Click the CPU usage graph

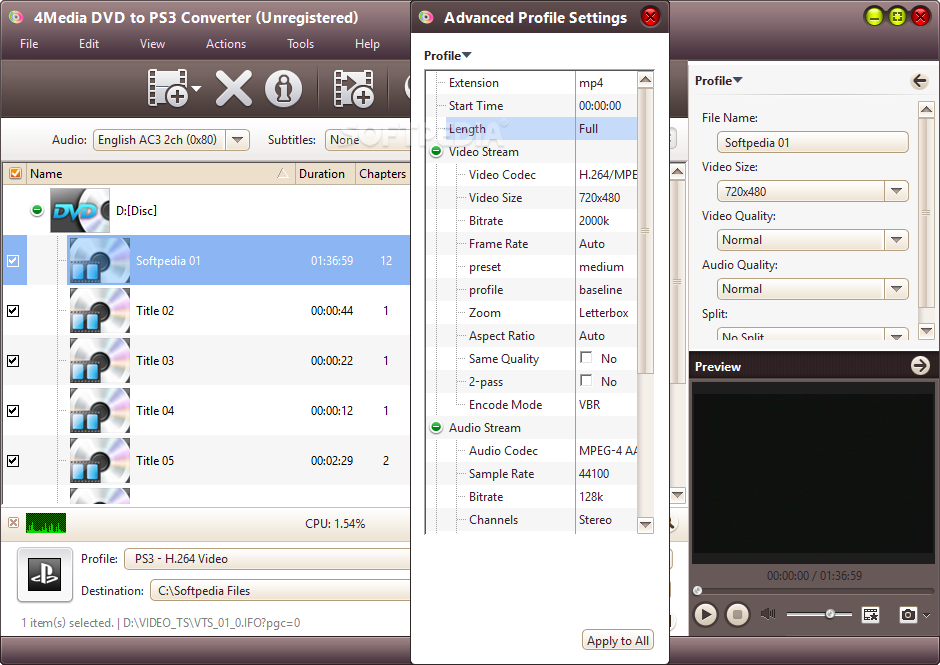click(46, 523)
